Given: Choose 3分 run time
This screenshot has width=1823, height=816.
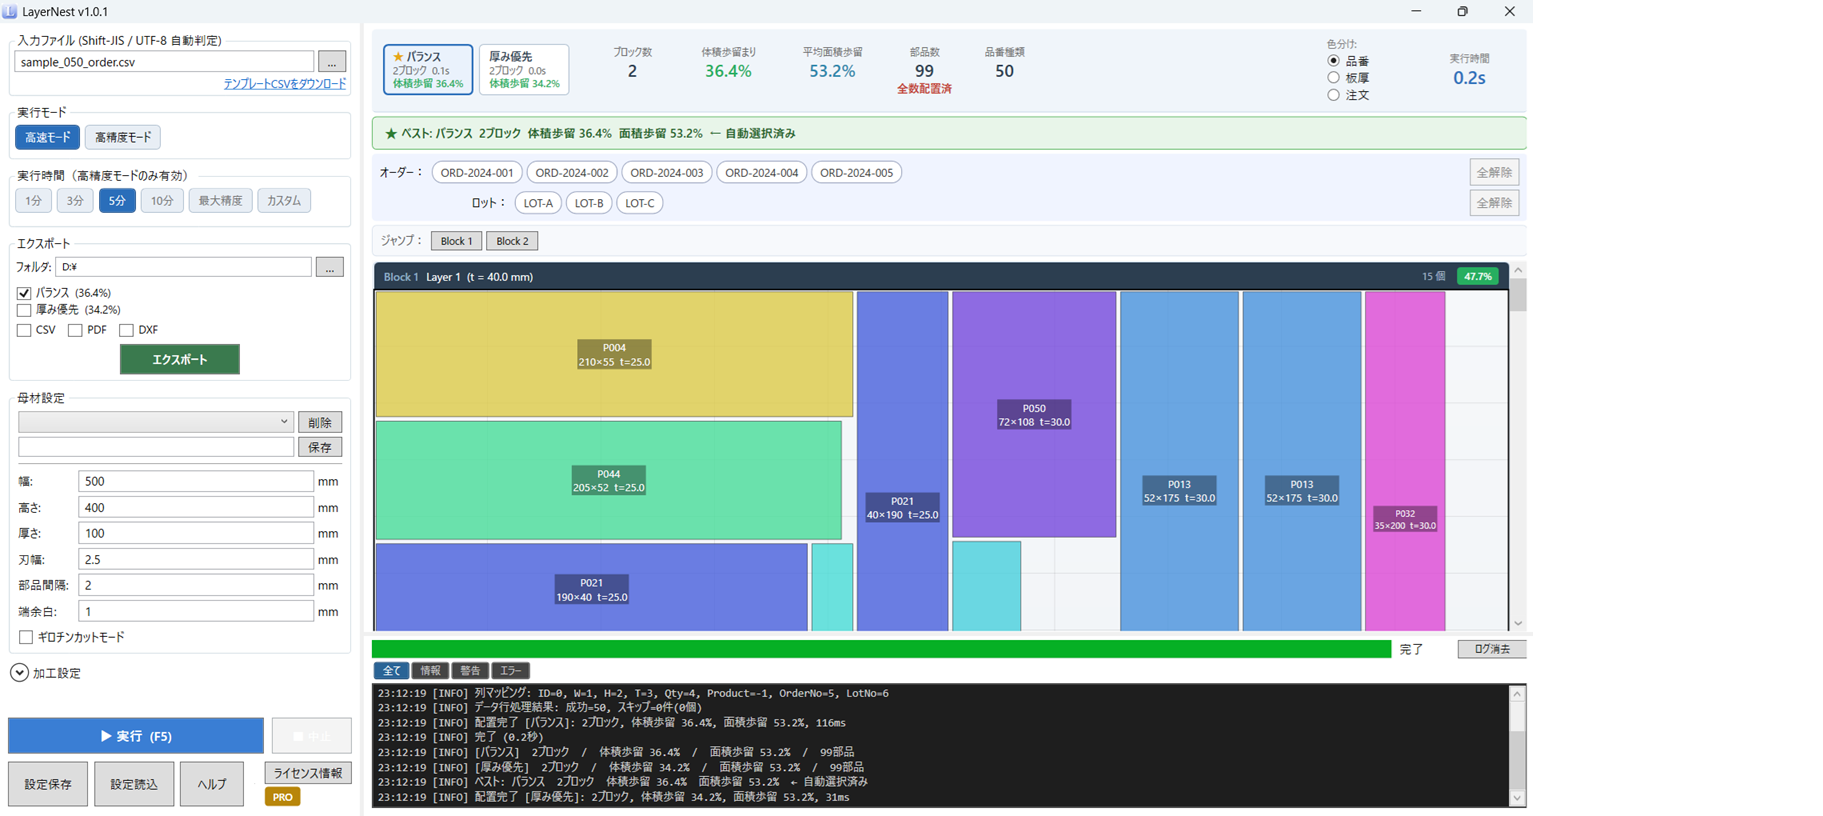Looking at the screenshot, I should click(75, 201).
